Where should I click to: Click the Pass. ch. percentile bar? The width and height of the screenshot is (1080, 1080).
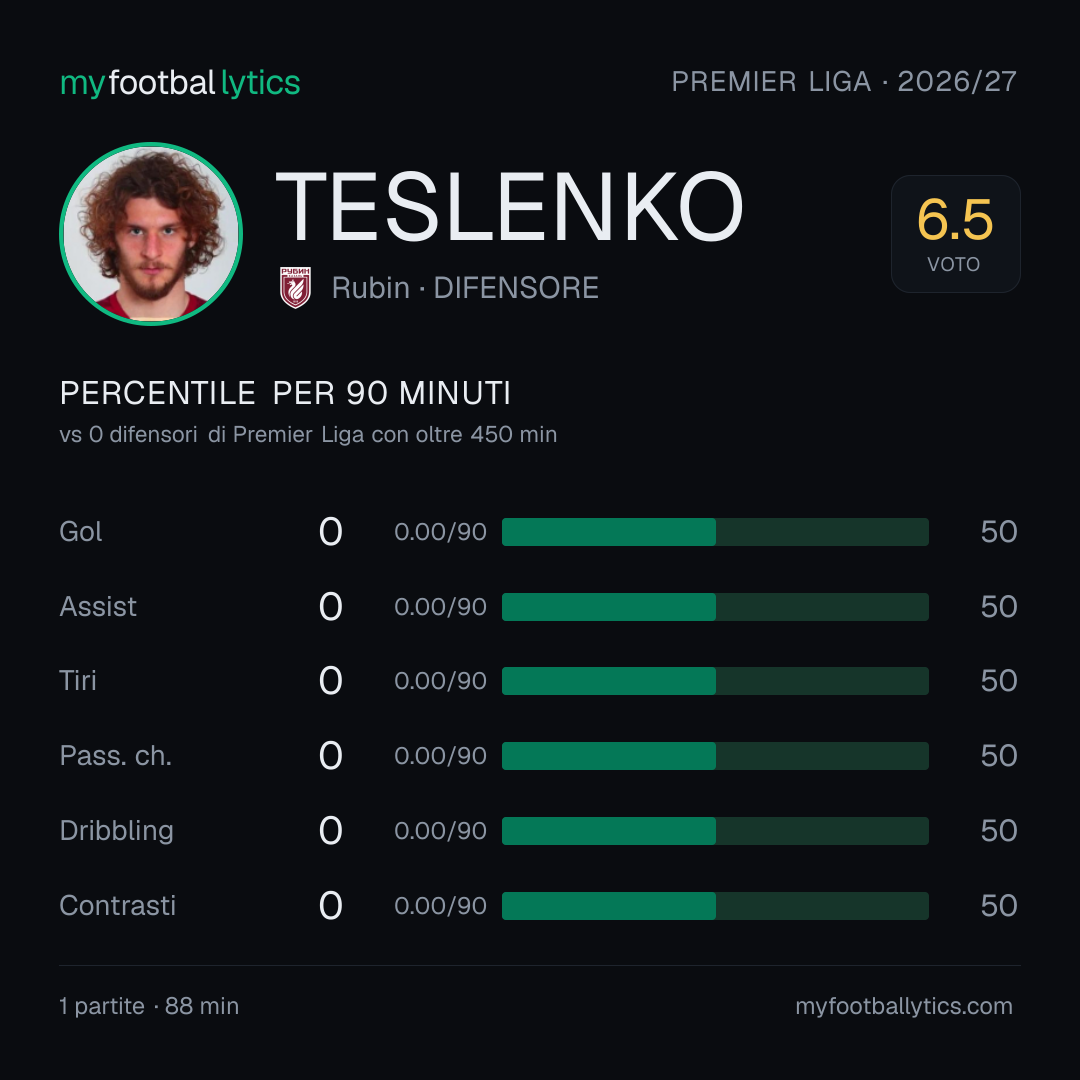click(715, 756)
